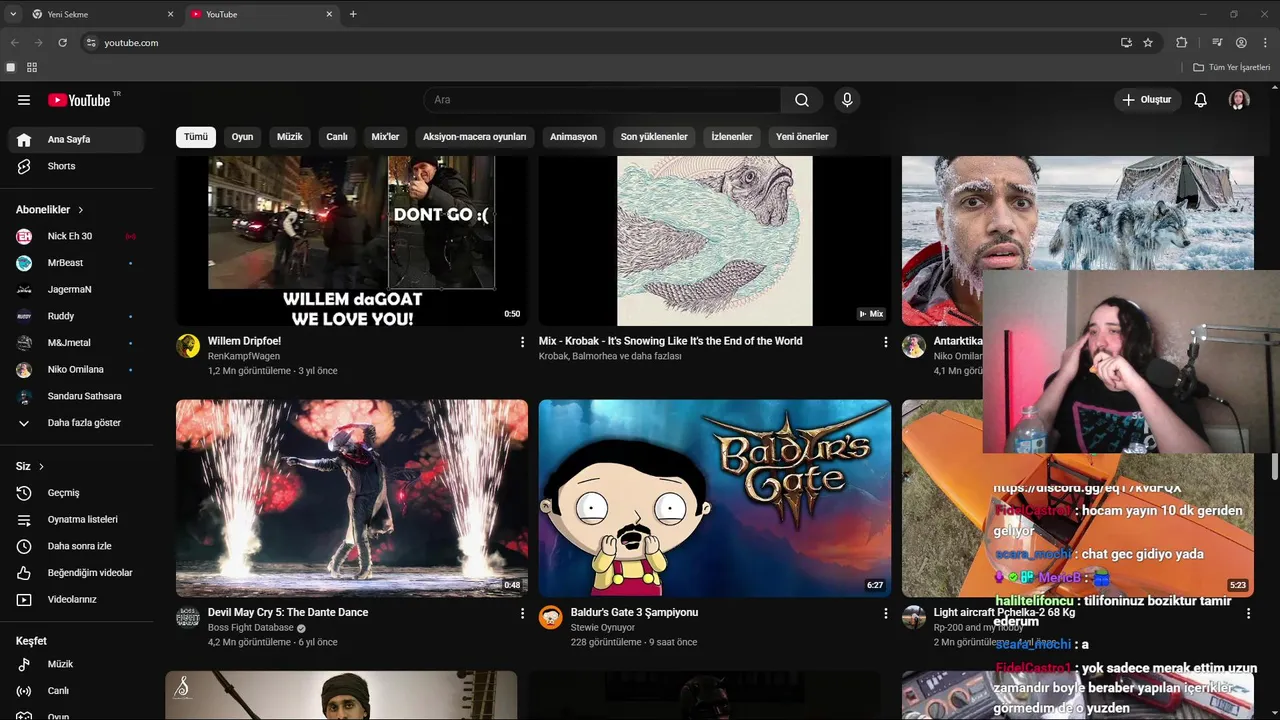Select the Mix'ler filter chip

(385, 137)
